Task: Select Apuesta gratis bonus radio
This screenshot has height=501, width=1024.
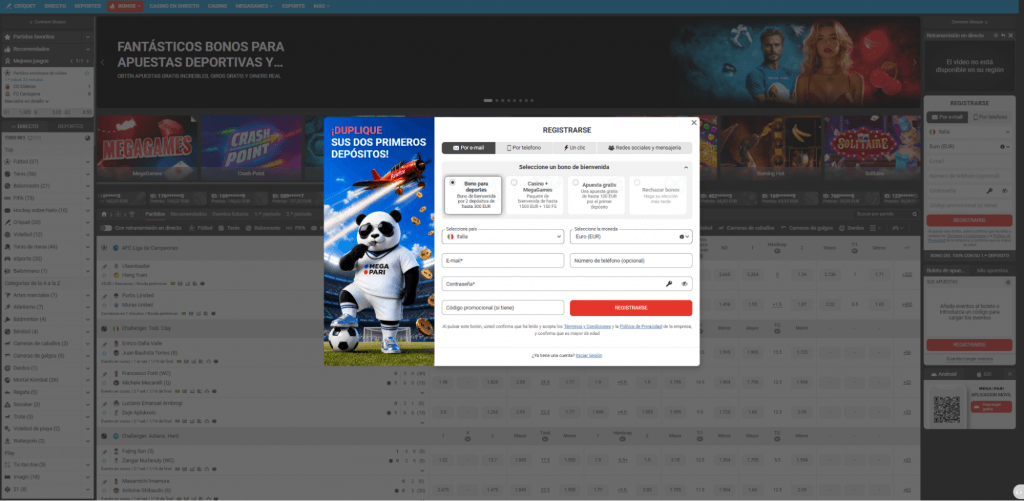Action: tap(575, 183)
